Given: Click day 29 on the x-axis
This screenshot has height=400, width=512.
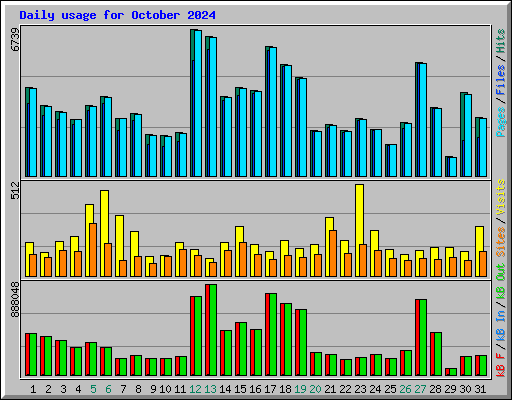Looking at the screenshot, I should (x=450, y=389).
